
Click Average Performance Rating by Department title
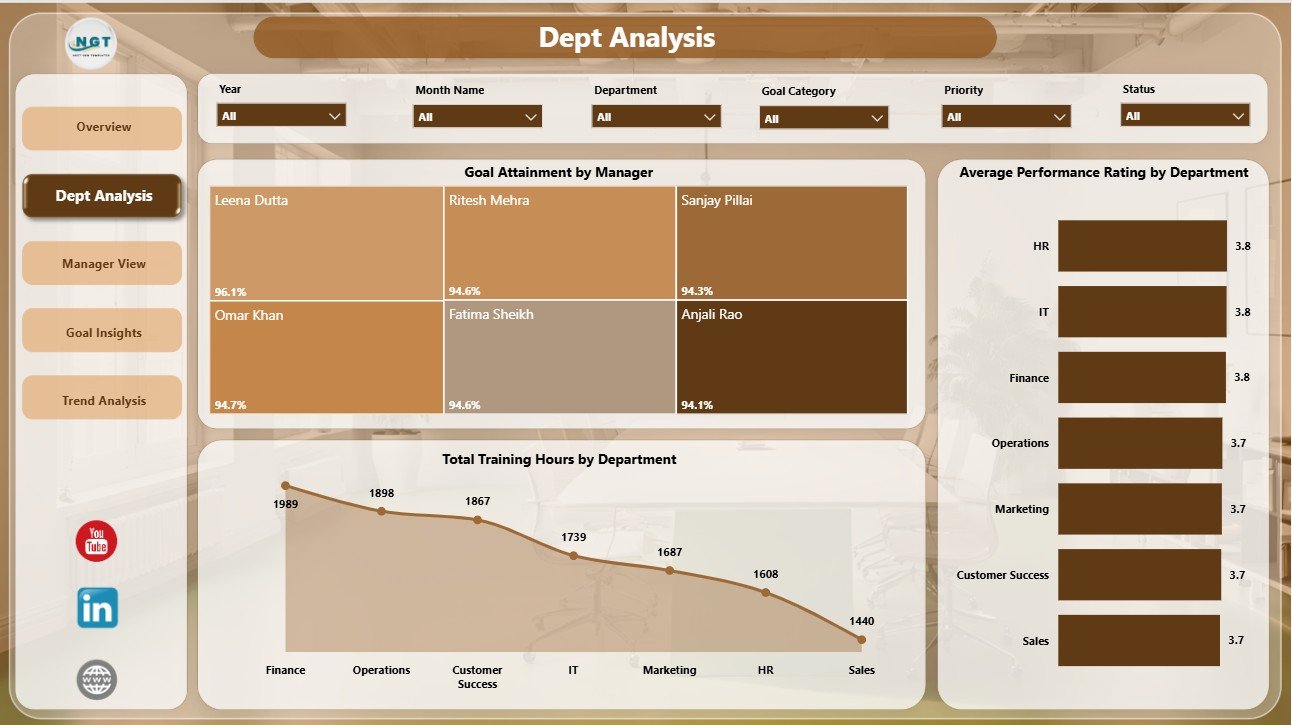tap(1104, 172)
